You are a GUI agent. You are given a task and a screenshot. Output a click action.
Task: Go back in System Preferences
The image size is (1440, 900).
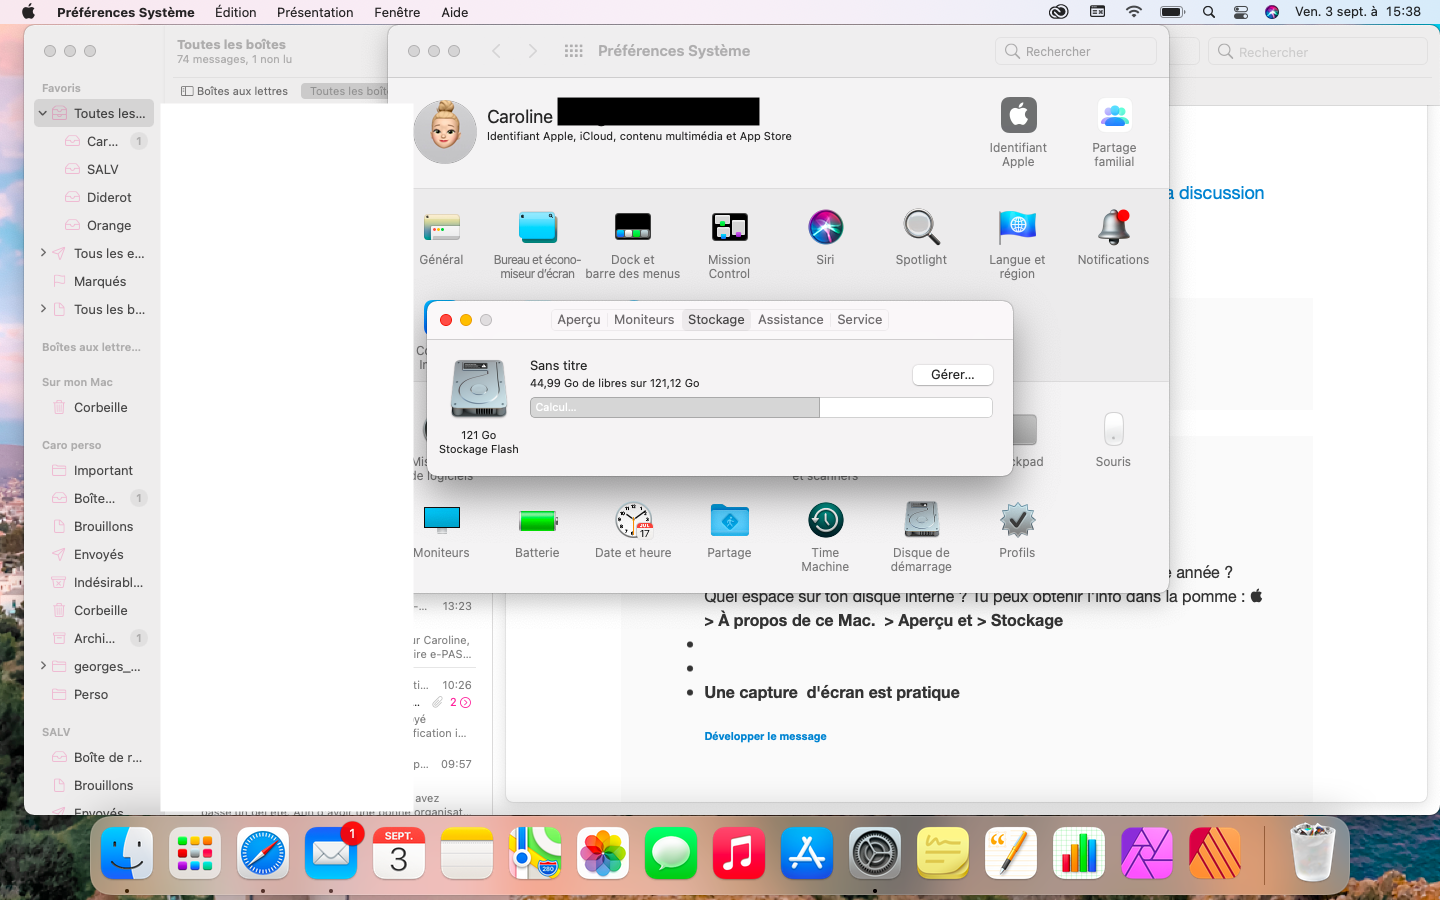496,51
